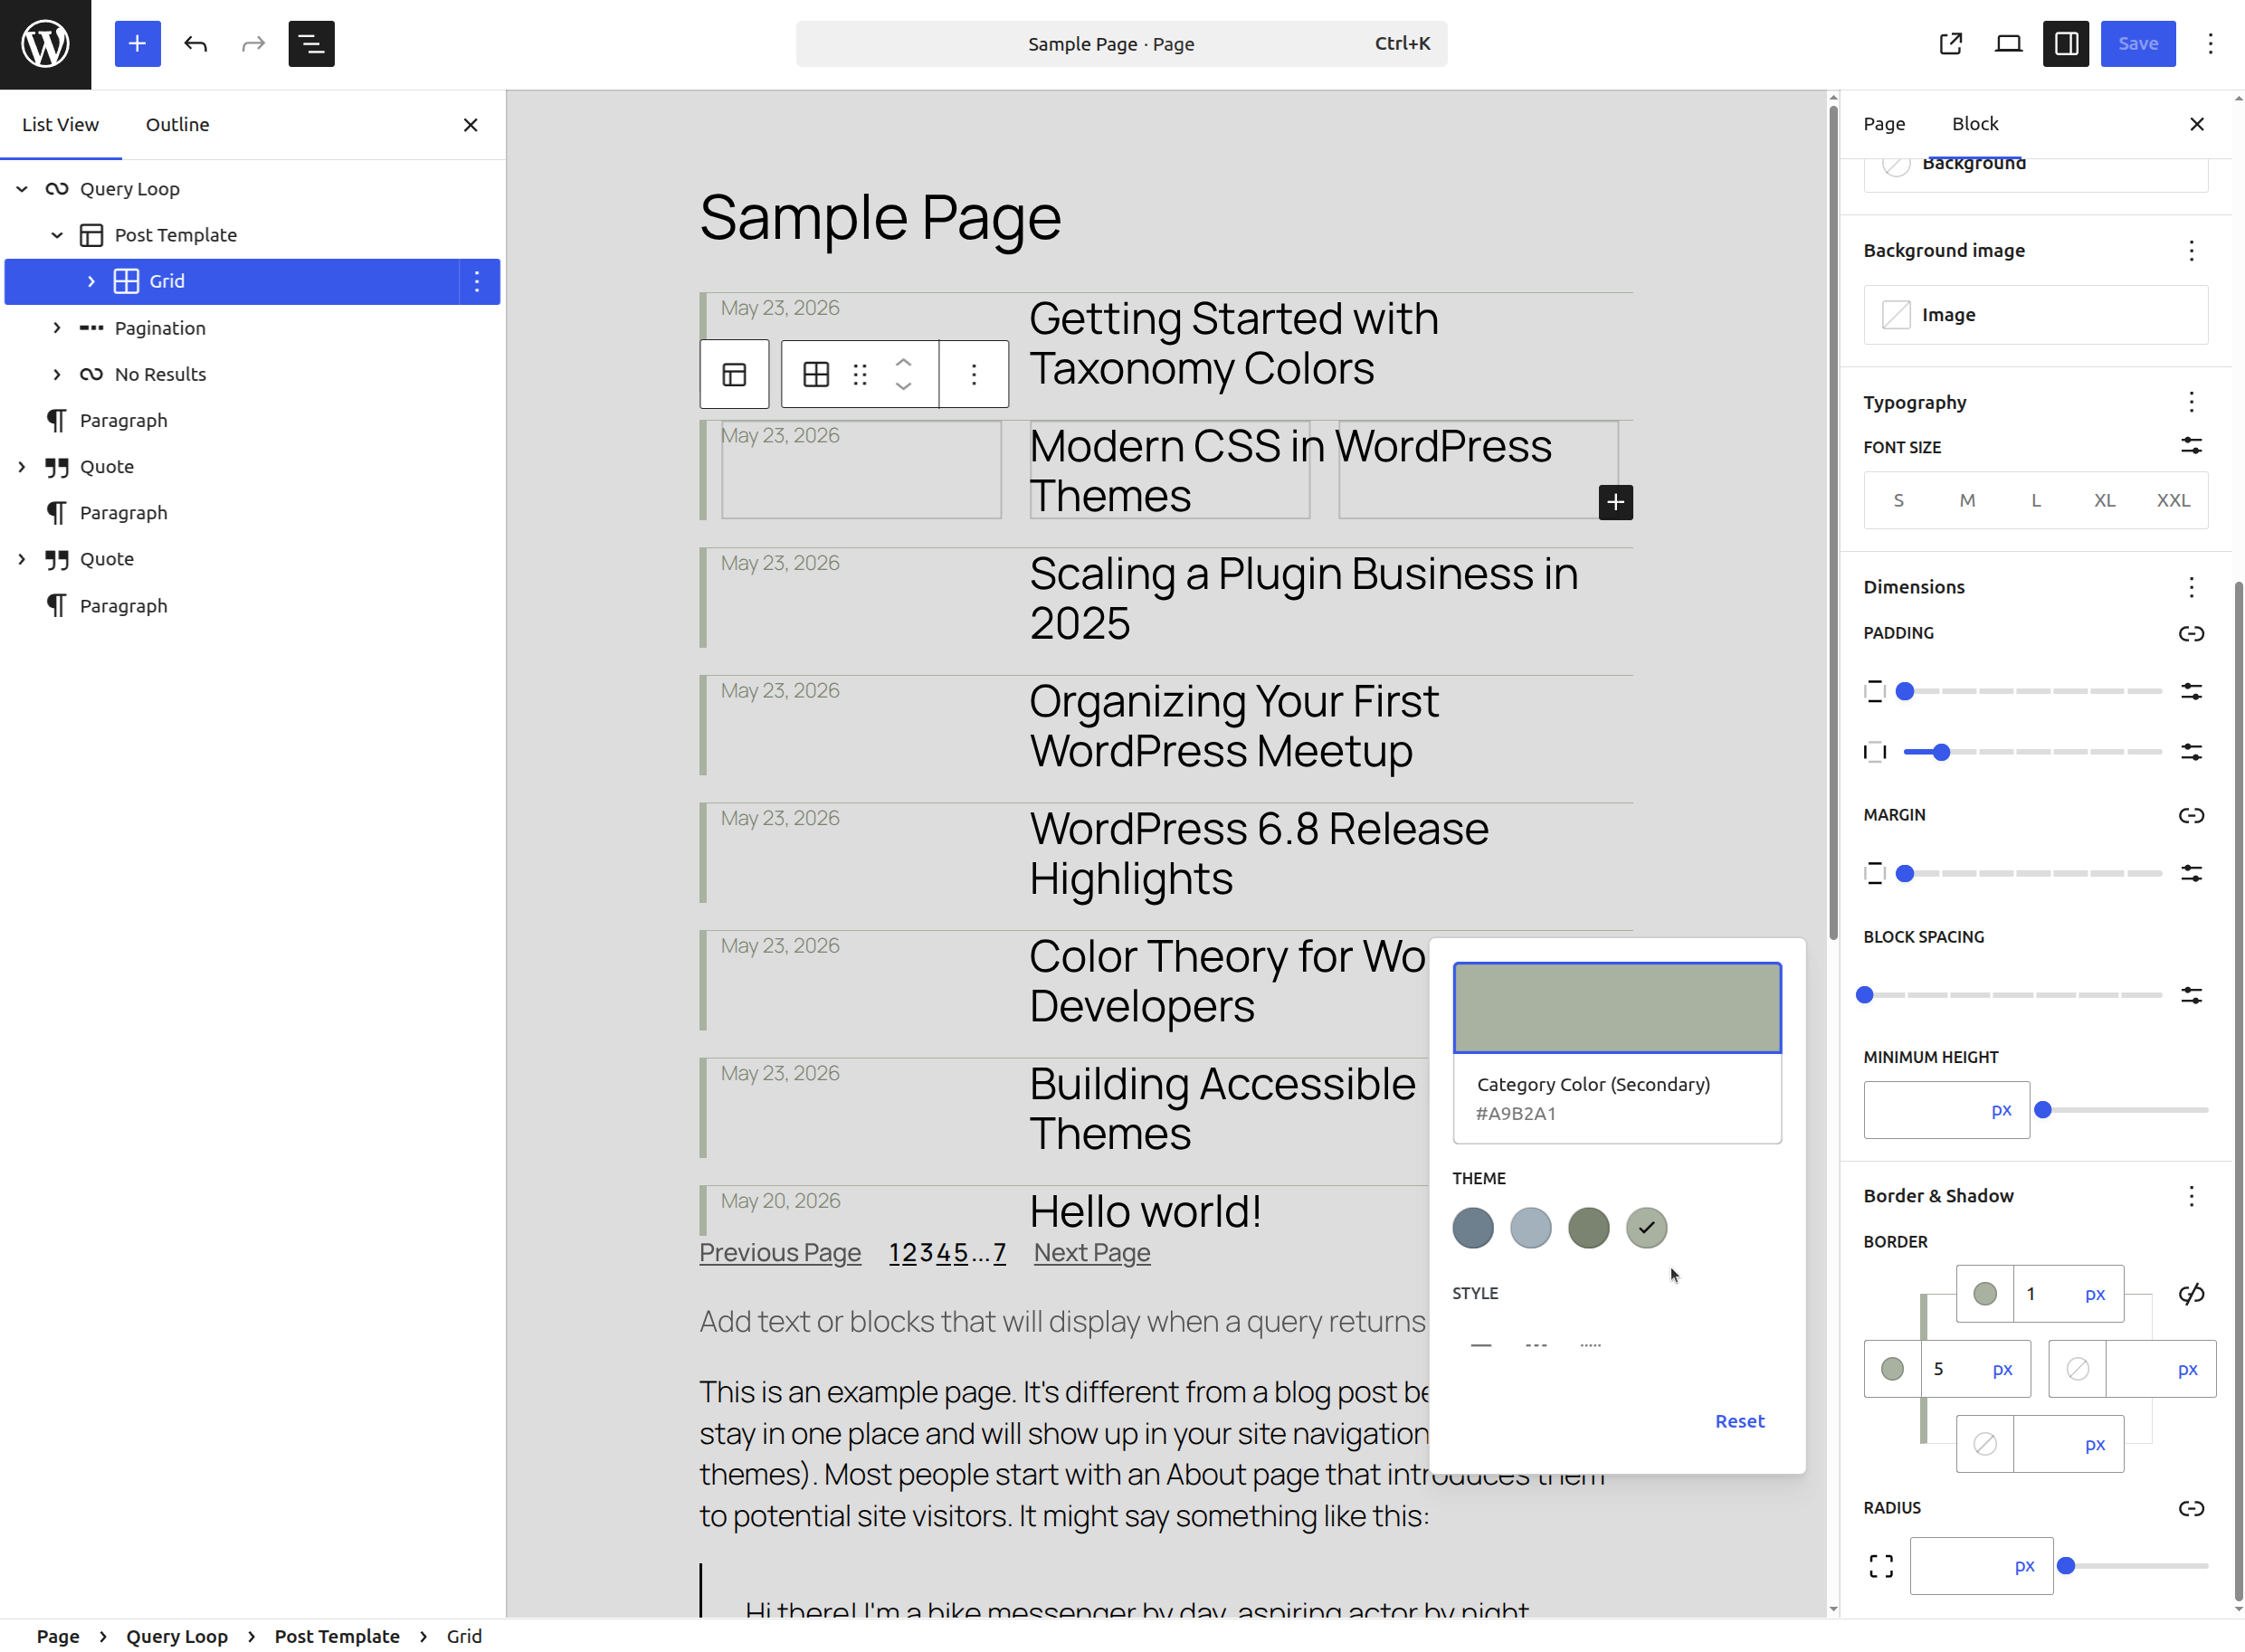Toggle the Settings sidebar icon
The width and height of the screenshot is (2245, 1652).
pyautogui.click(x=2066, y=44)
